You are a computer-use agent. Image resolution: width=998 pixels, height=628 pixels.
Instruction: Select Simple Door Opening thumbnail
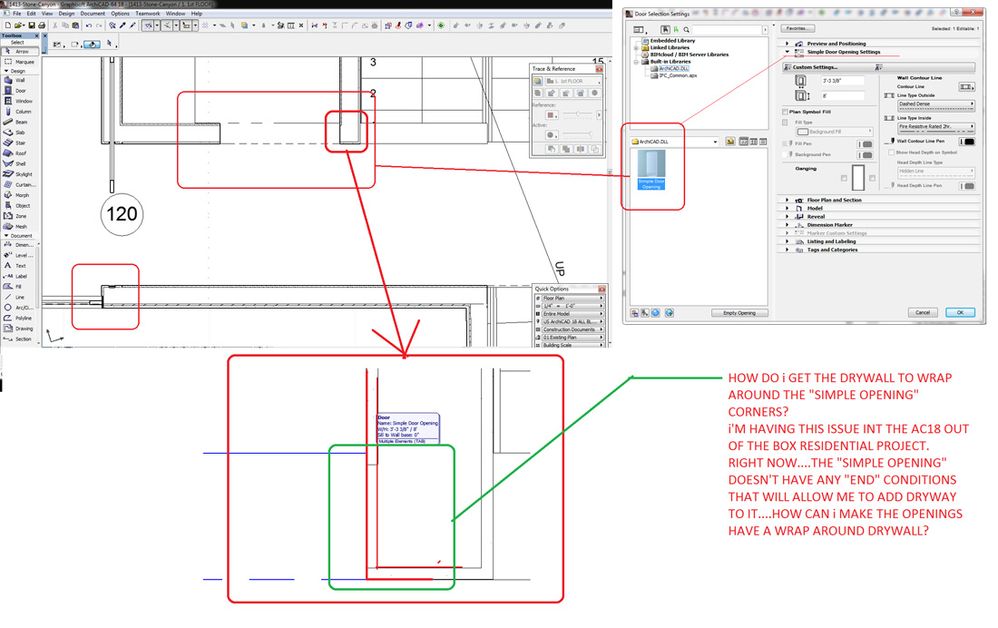(x=651, y=169)
